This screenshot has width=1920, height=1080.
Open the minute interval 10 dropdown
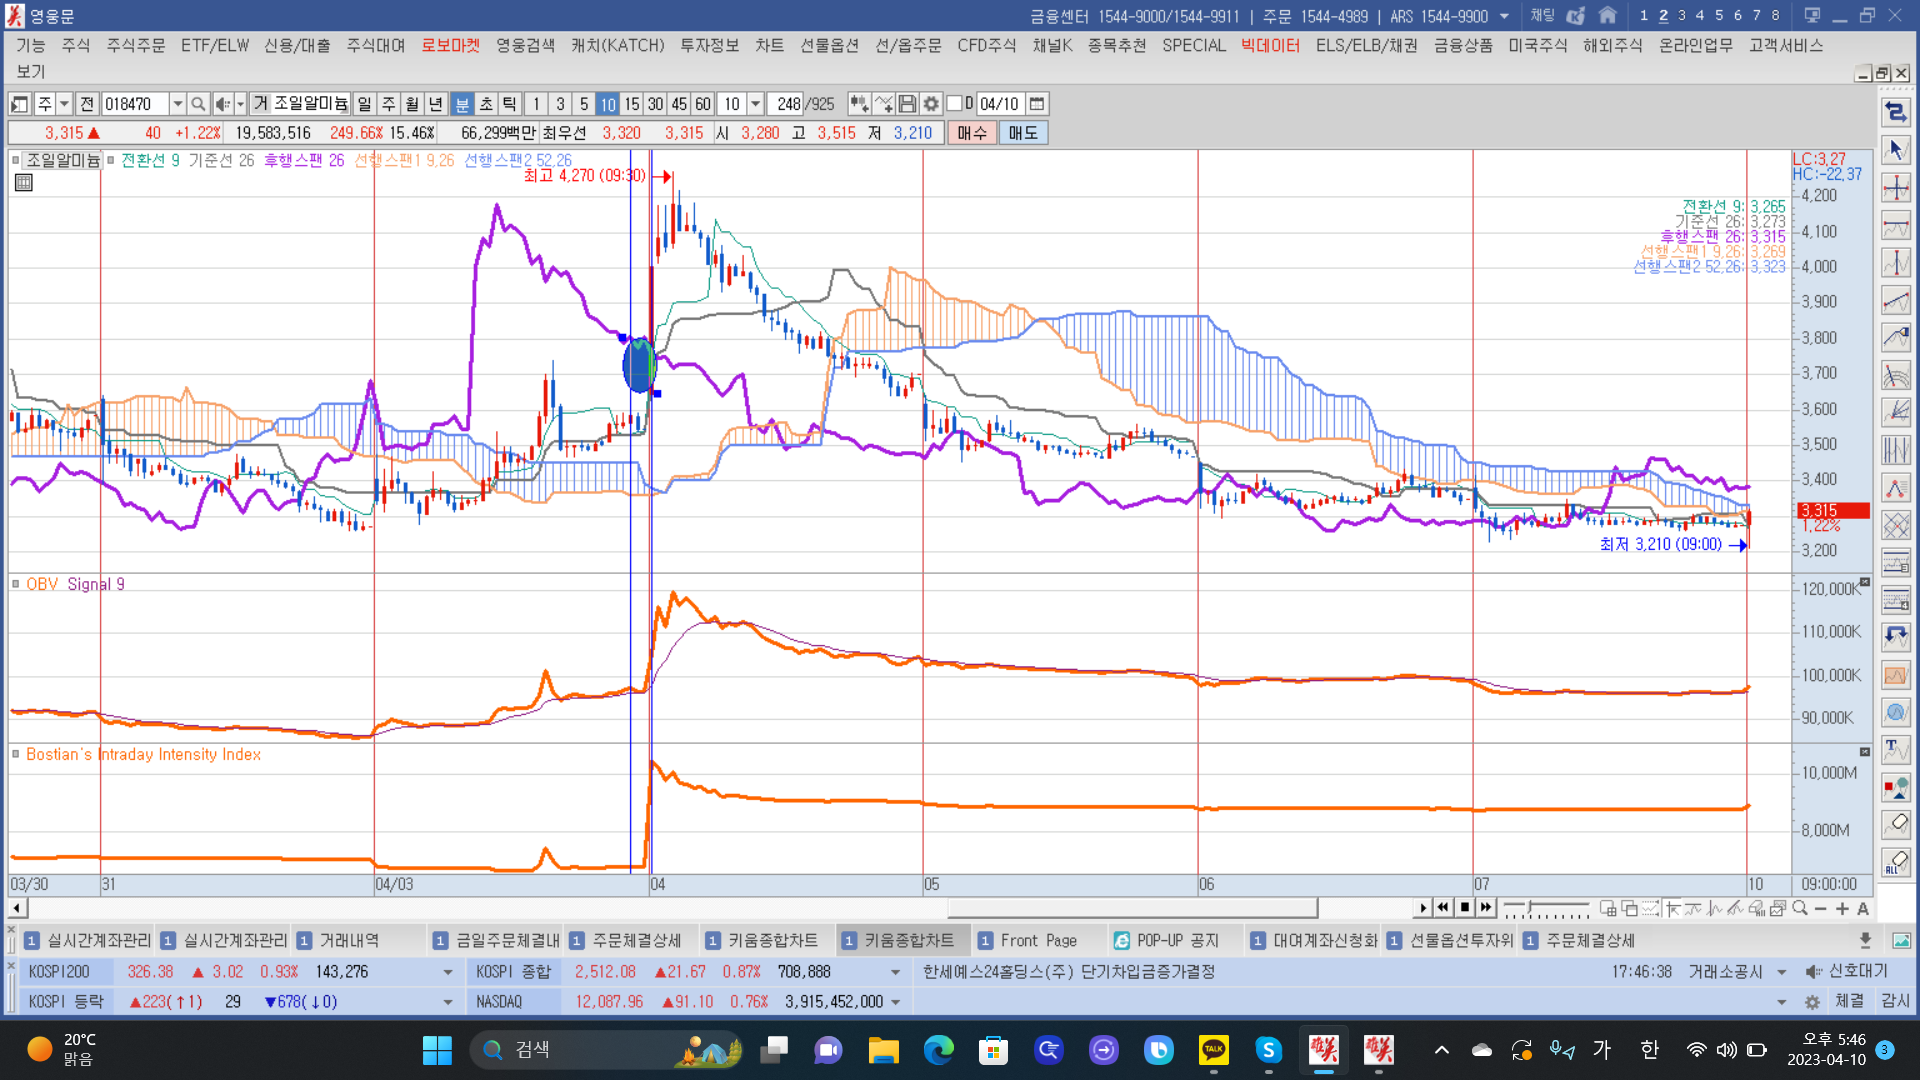pyautogui.click(x=756, y=104)
